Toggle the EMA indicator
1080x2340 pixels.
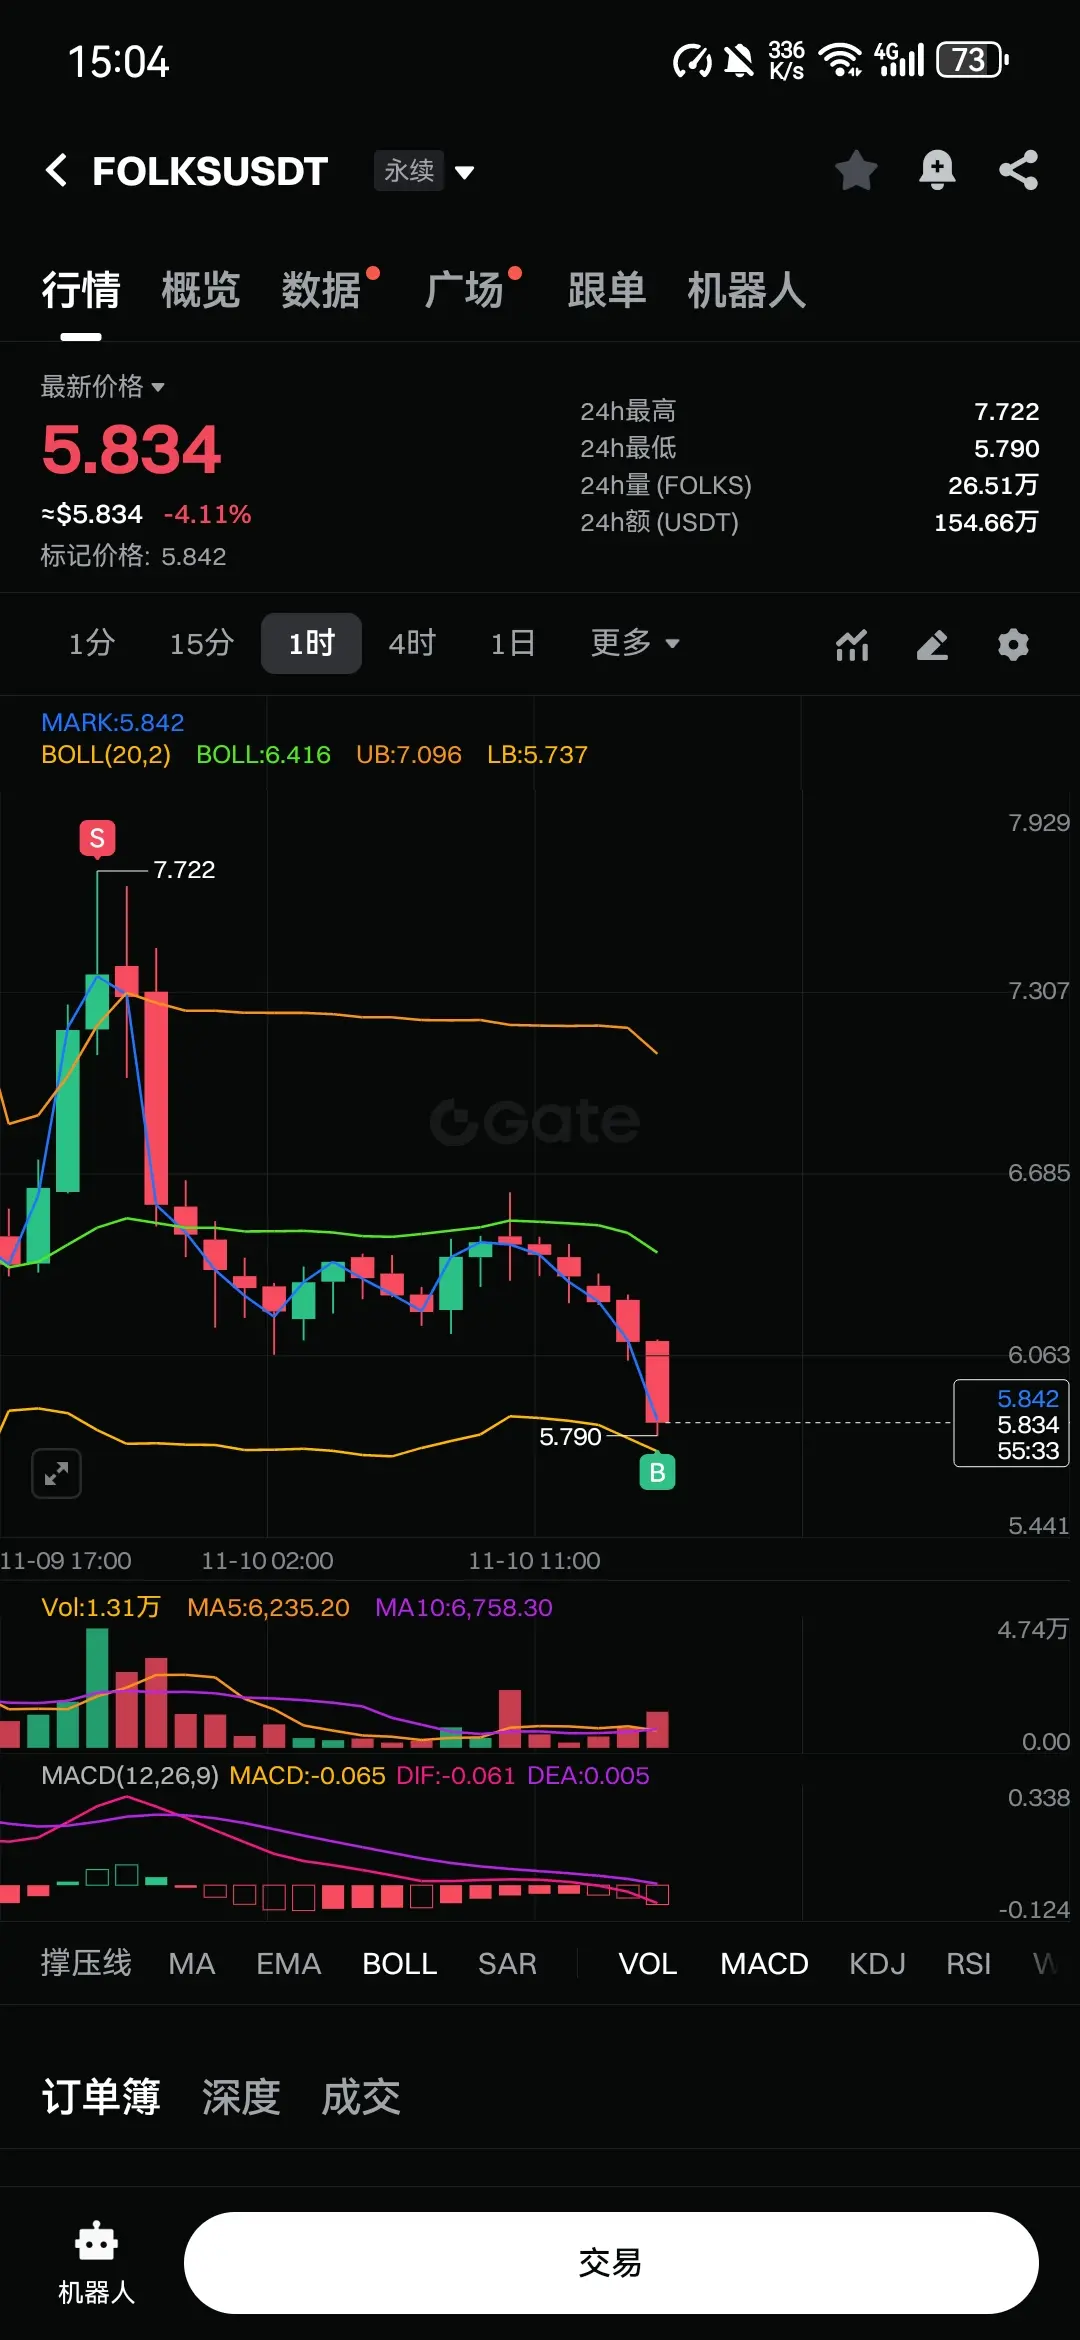[289, 1963]
